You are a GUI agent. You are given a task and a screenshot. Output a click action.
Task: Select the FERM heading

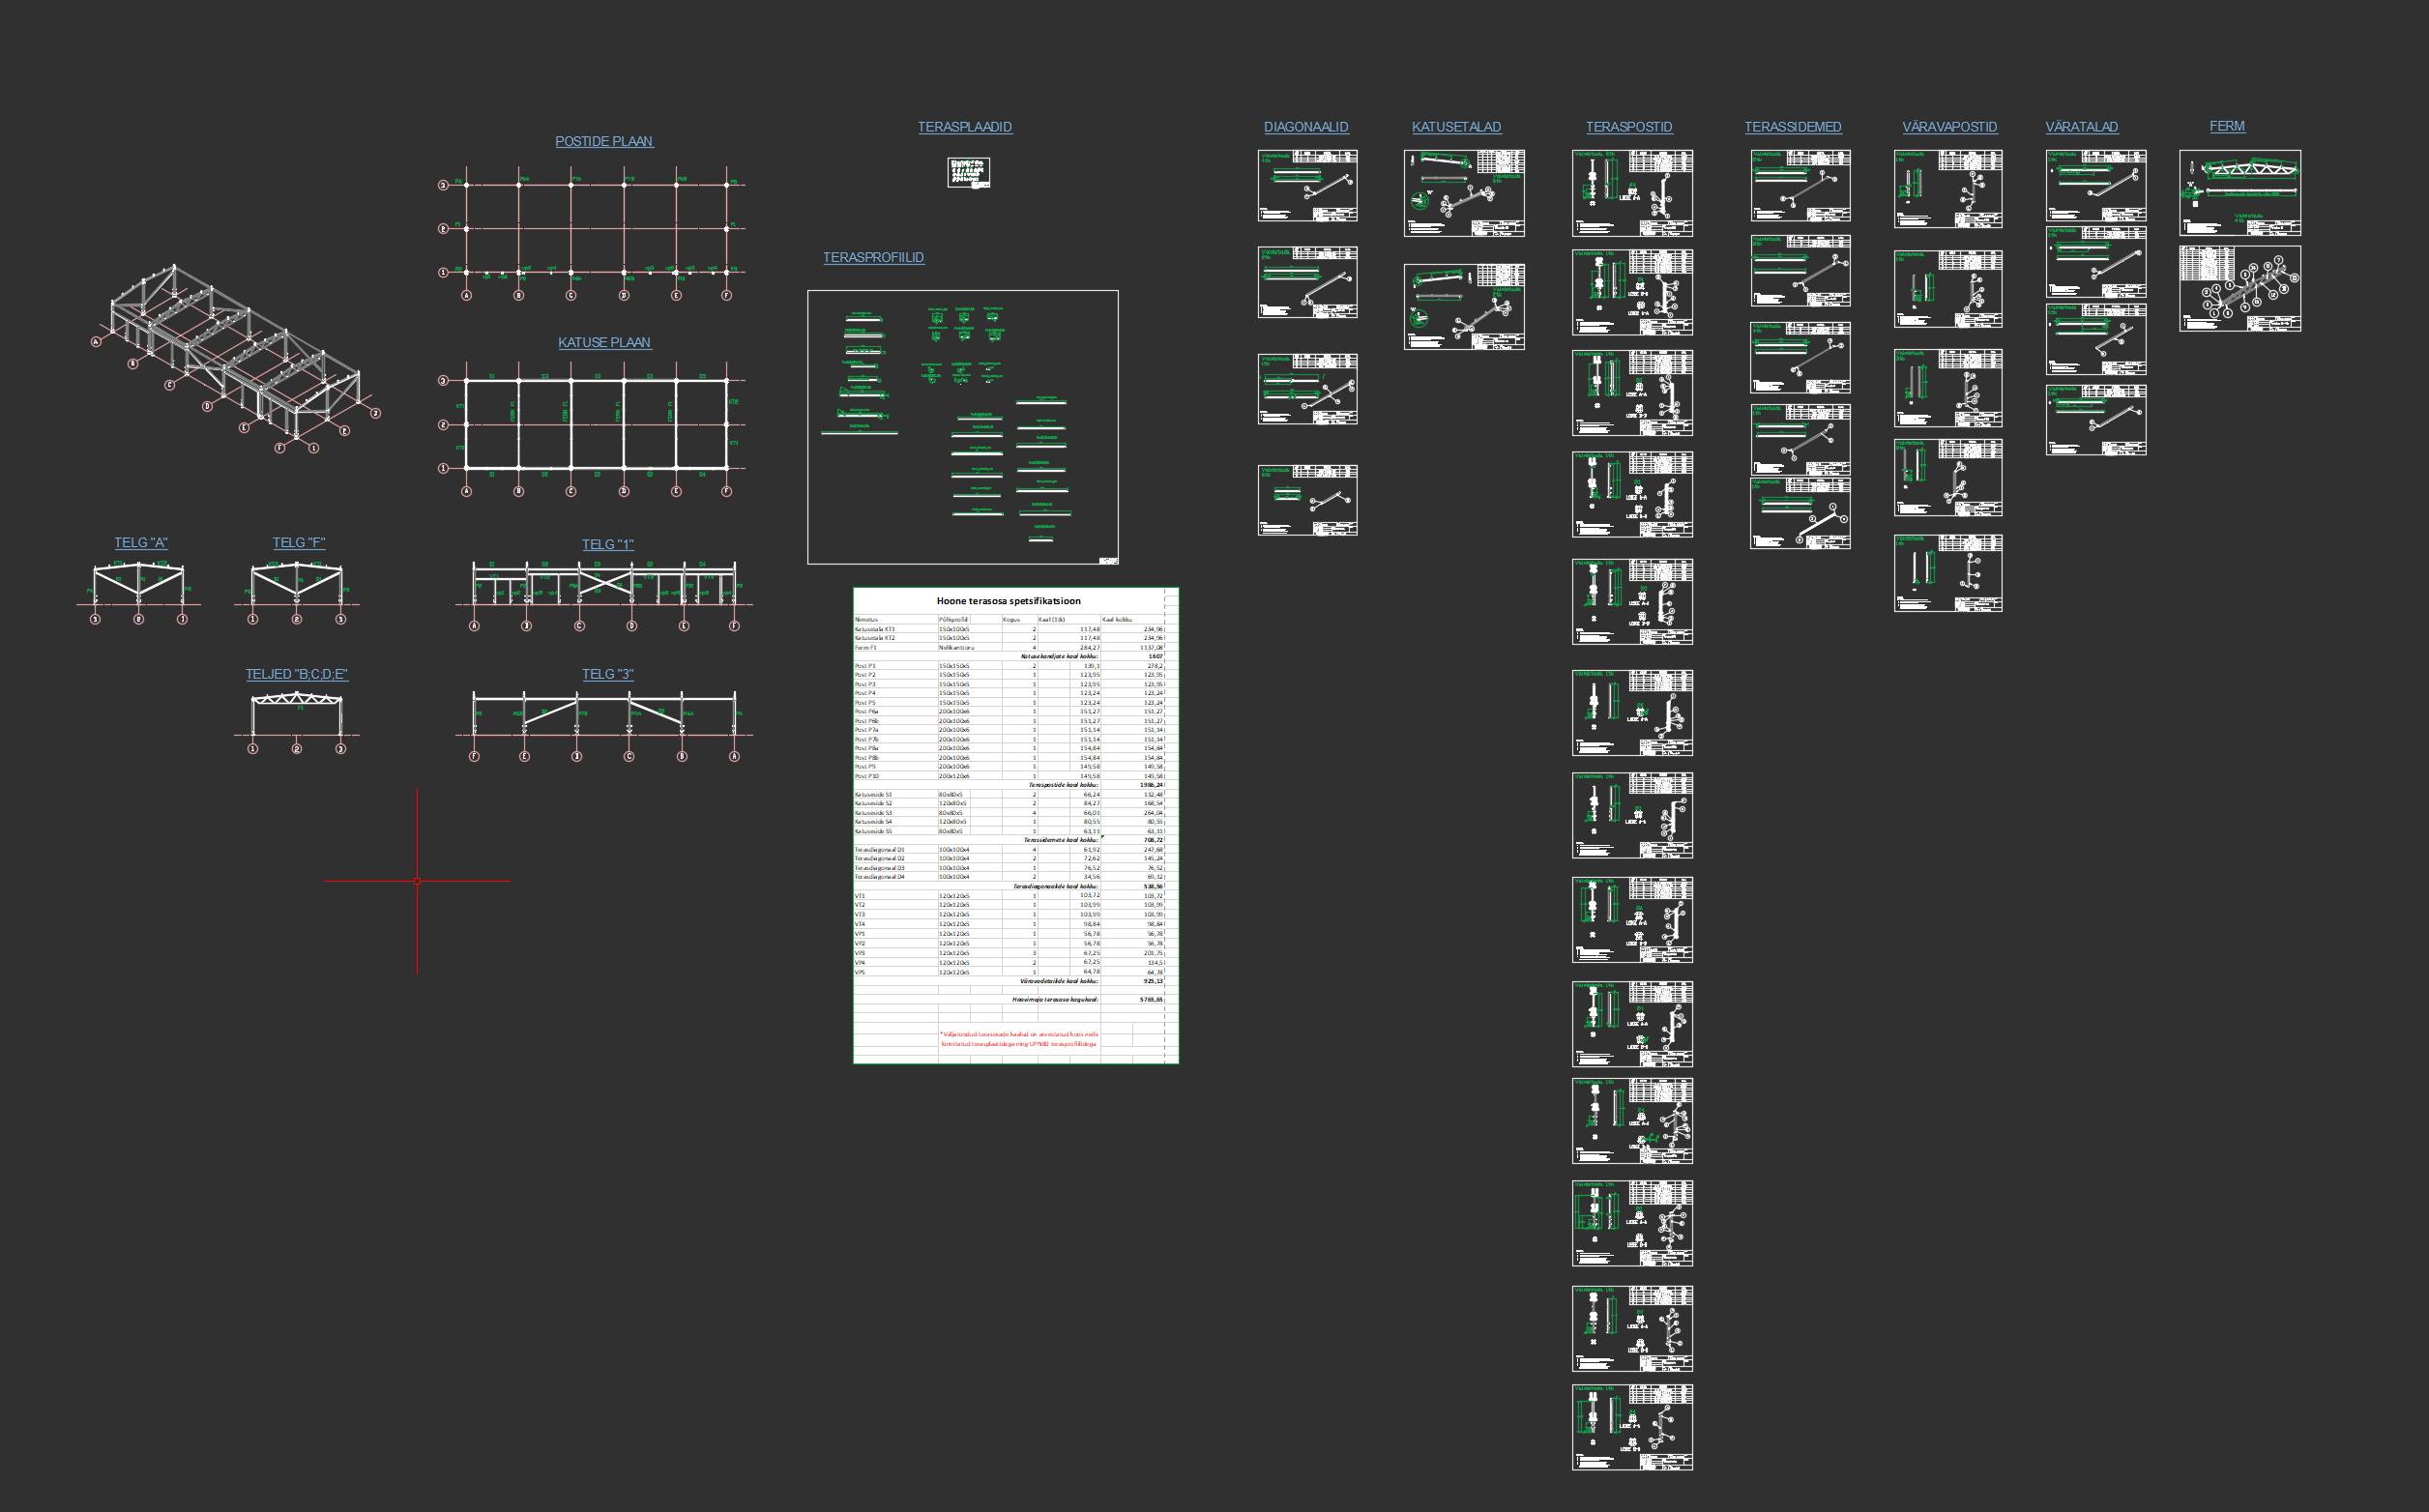2226,126
